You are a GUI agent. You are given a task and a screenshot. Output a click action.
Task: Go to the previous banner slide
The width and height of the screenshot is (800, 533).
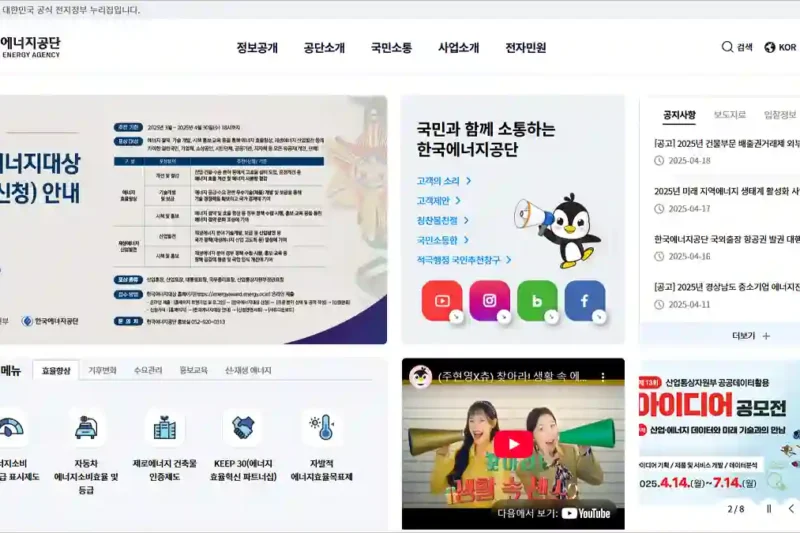pos(791,509)
